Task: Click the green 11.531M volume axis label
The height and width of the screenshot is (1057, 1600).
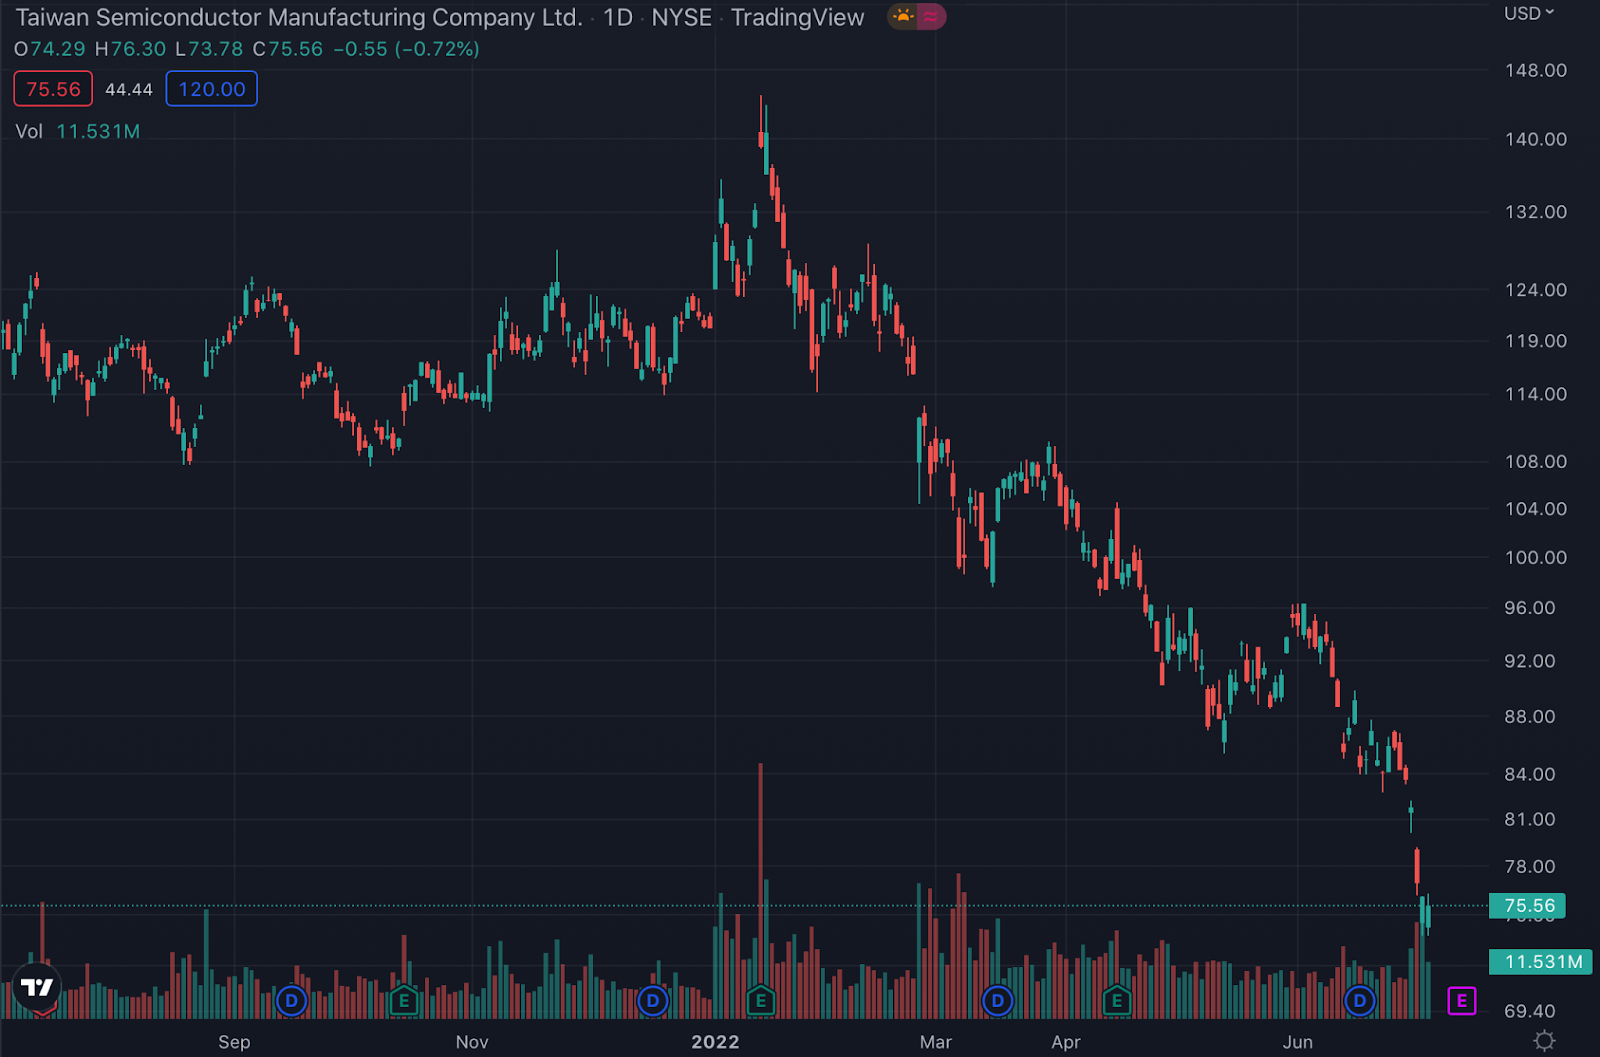Action: (1540, 961)
